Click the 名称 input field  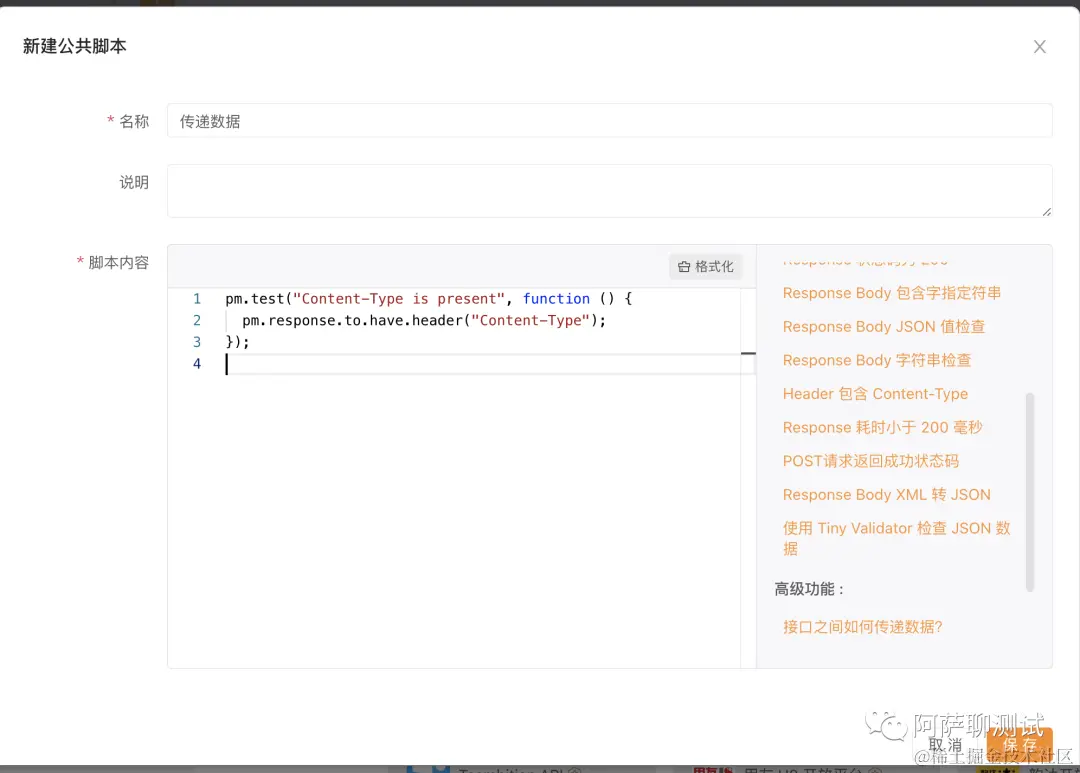pos(610,121)
